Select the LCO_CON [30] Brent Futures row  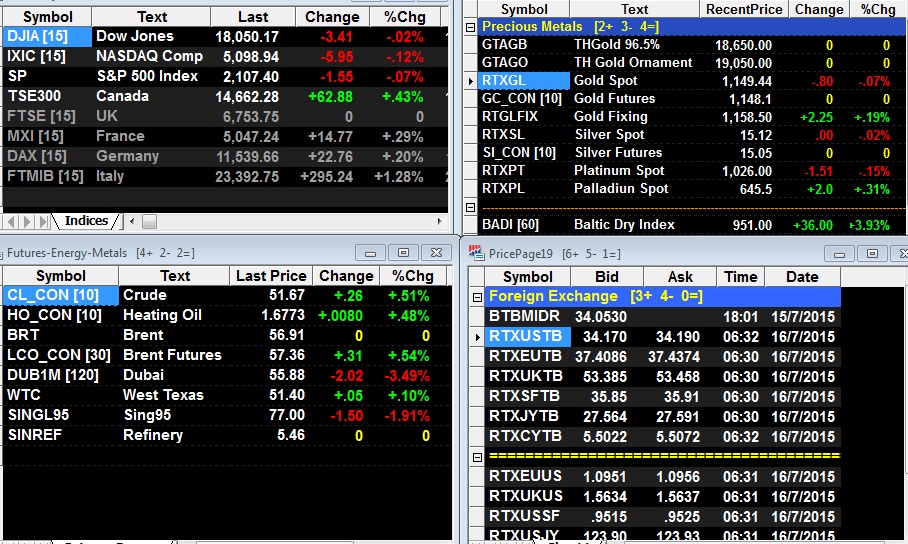click(x=227, y=355)
